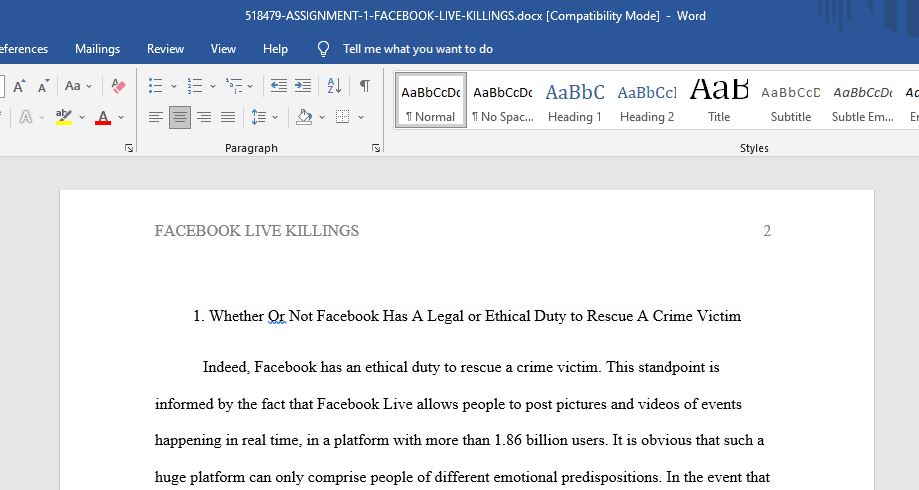Open the Change Case Aa dropdown
This screenshot has width=919, height=490.
(78, 86)
